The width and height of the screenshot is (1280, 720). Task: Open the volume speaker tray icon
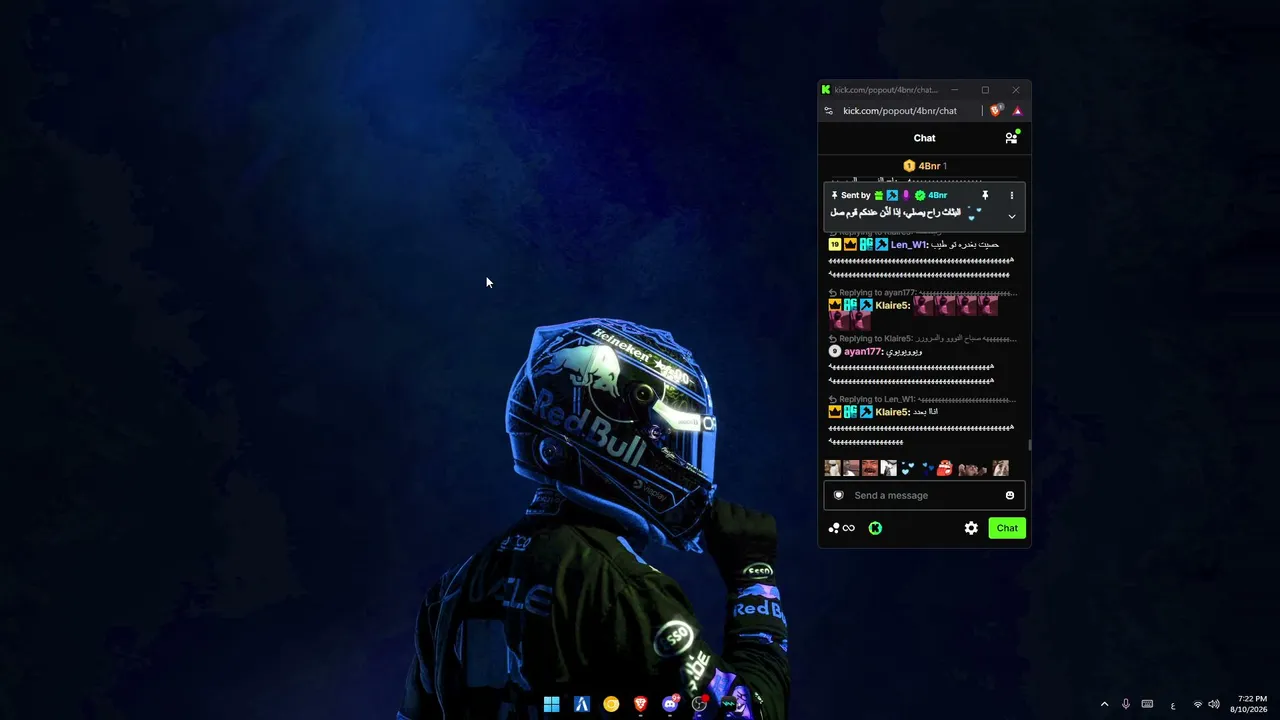[x=1213, y=704]
